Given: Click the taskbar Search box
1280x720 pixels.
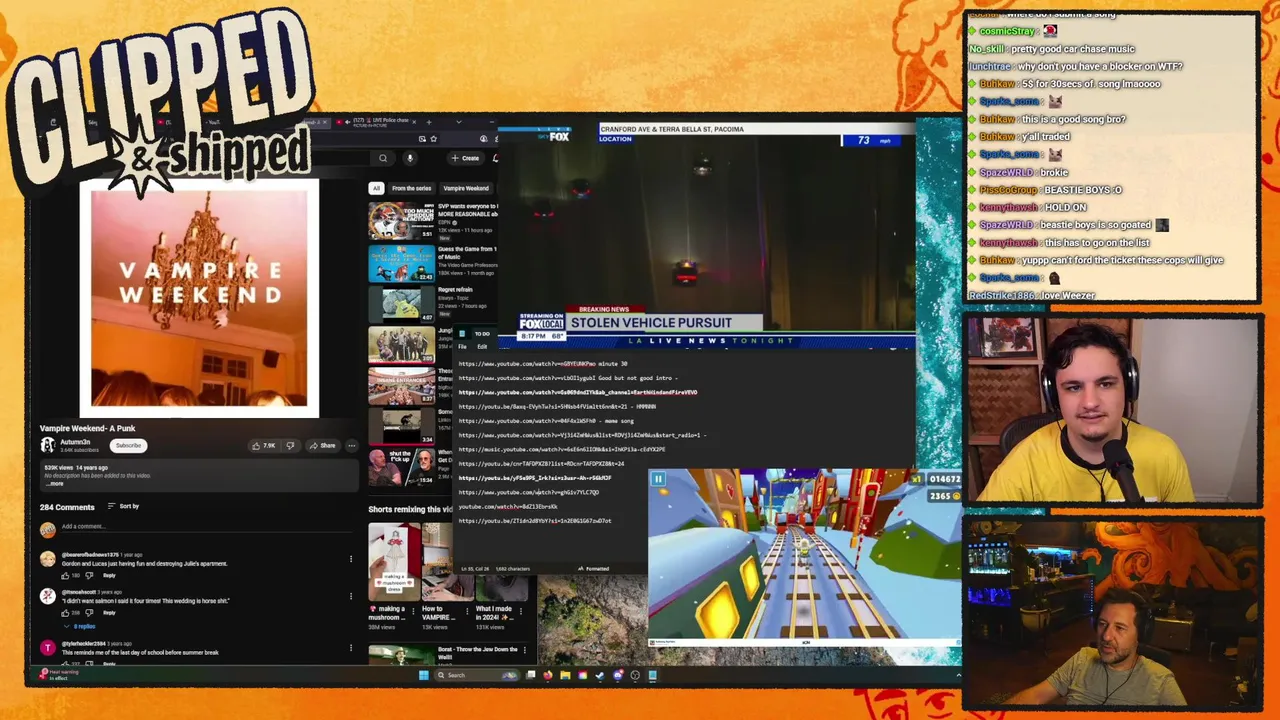Looking at the screenshot, I should (x=476, y=675).
